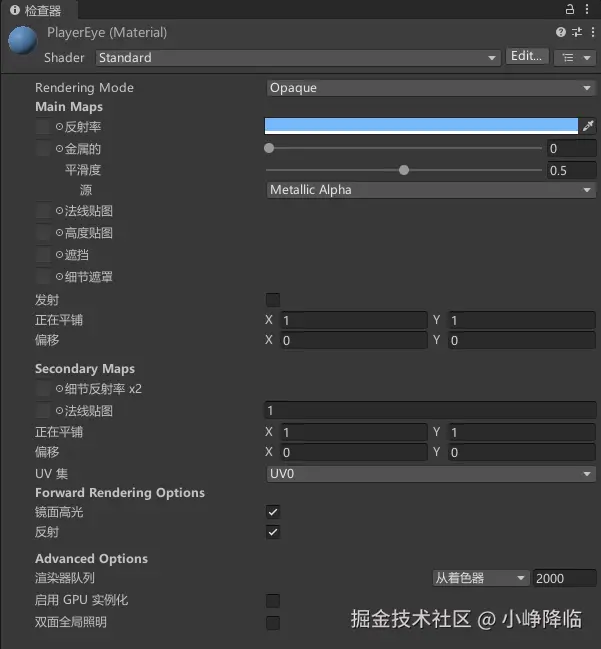The image size is (601, 649).
Task: Select the 反射率 texture slot box
Action: click(x=43, y=126)
